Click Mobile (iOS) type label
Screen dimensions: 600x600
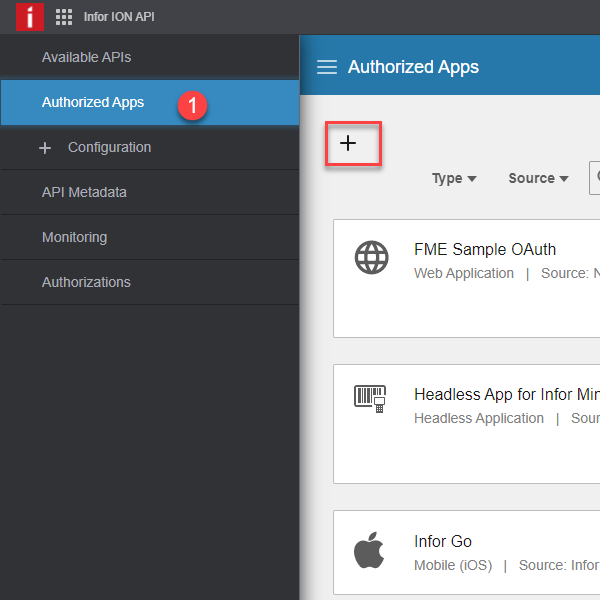[x=453, y=565]
